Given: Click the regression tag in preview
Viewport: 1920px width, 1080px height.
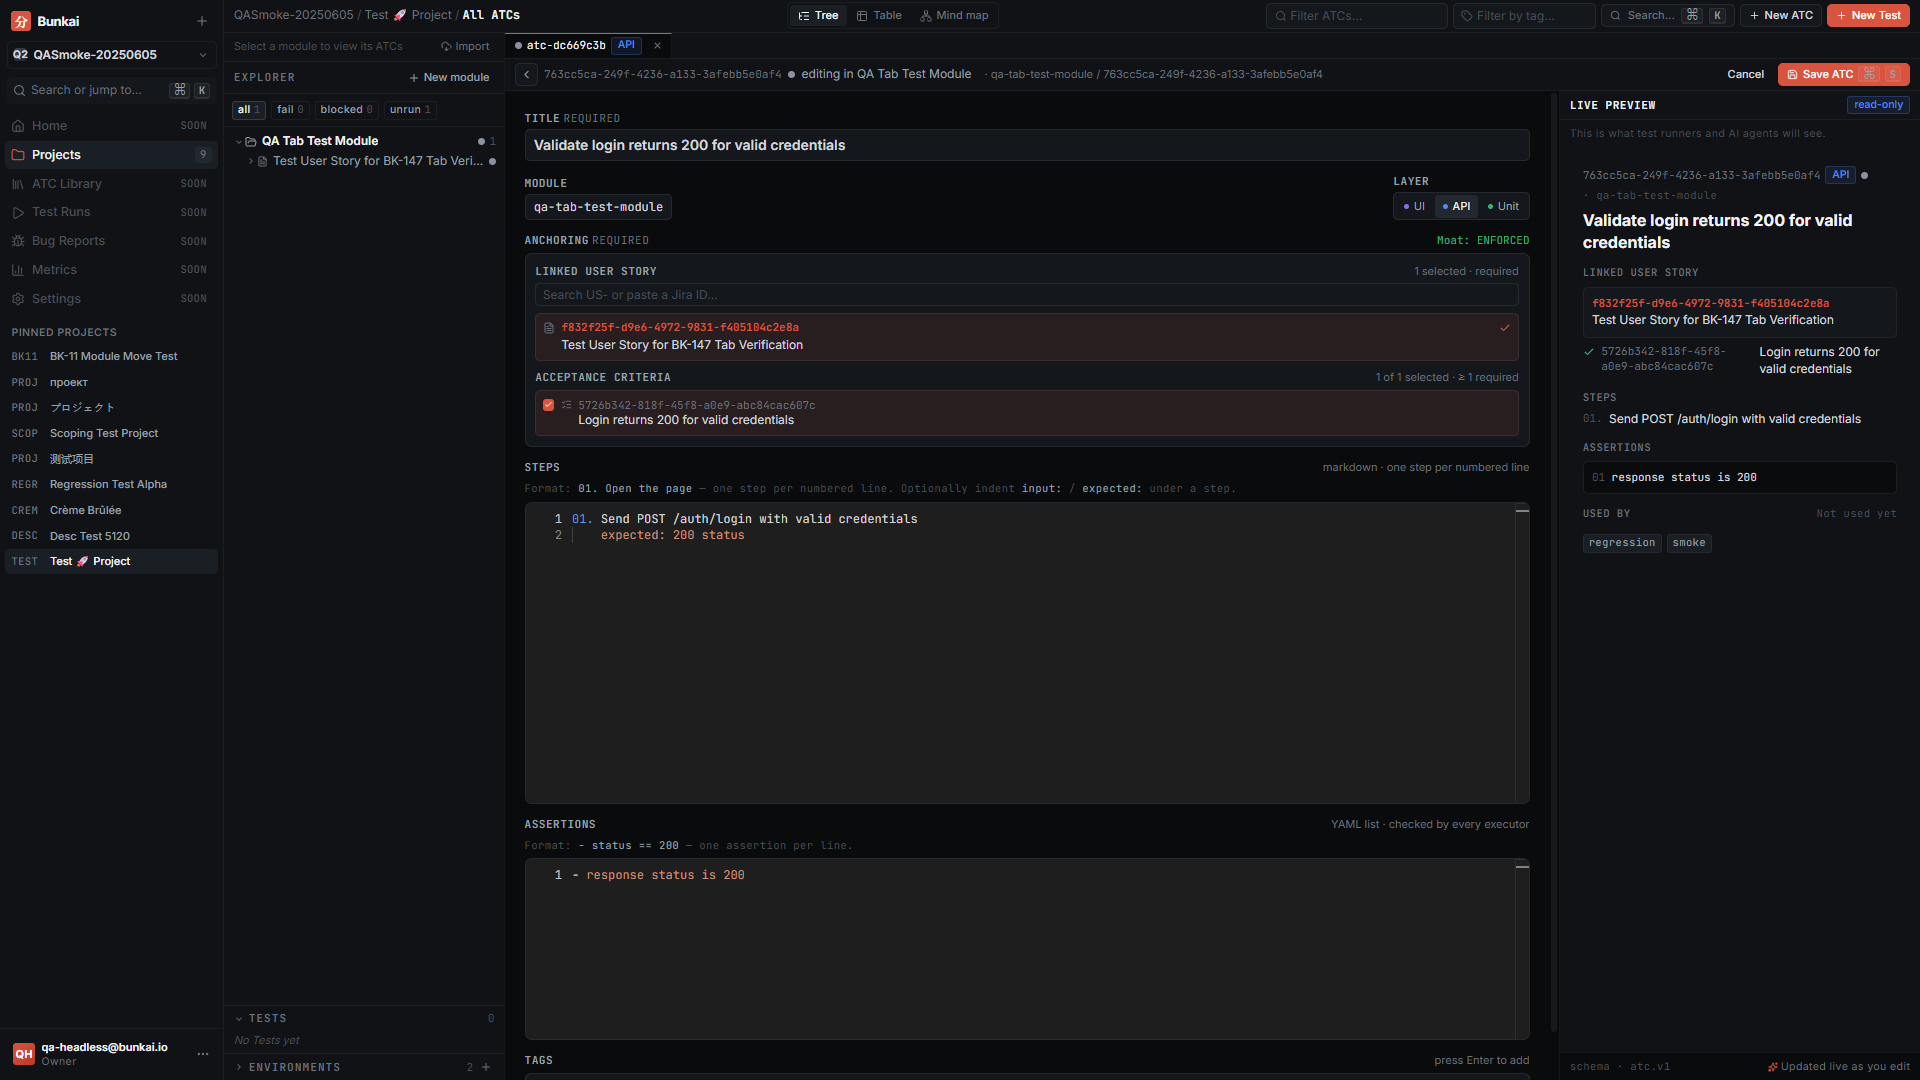Looking at the screenshot, I should [x=1621, y=544].
